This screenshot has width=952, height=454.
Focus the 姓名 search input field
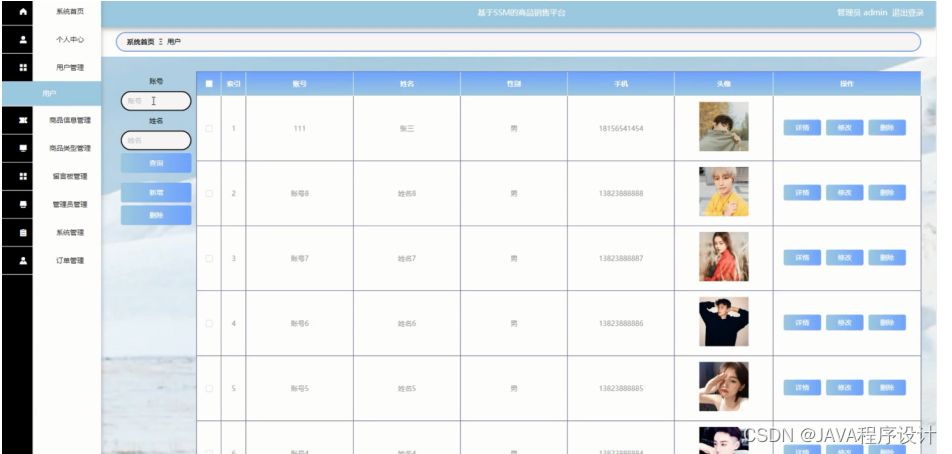[x=156, y=140]
